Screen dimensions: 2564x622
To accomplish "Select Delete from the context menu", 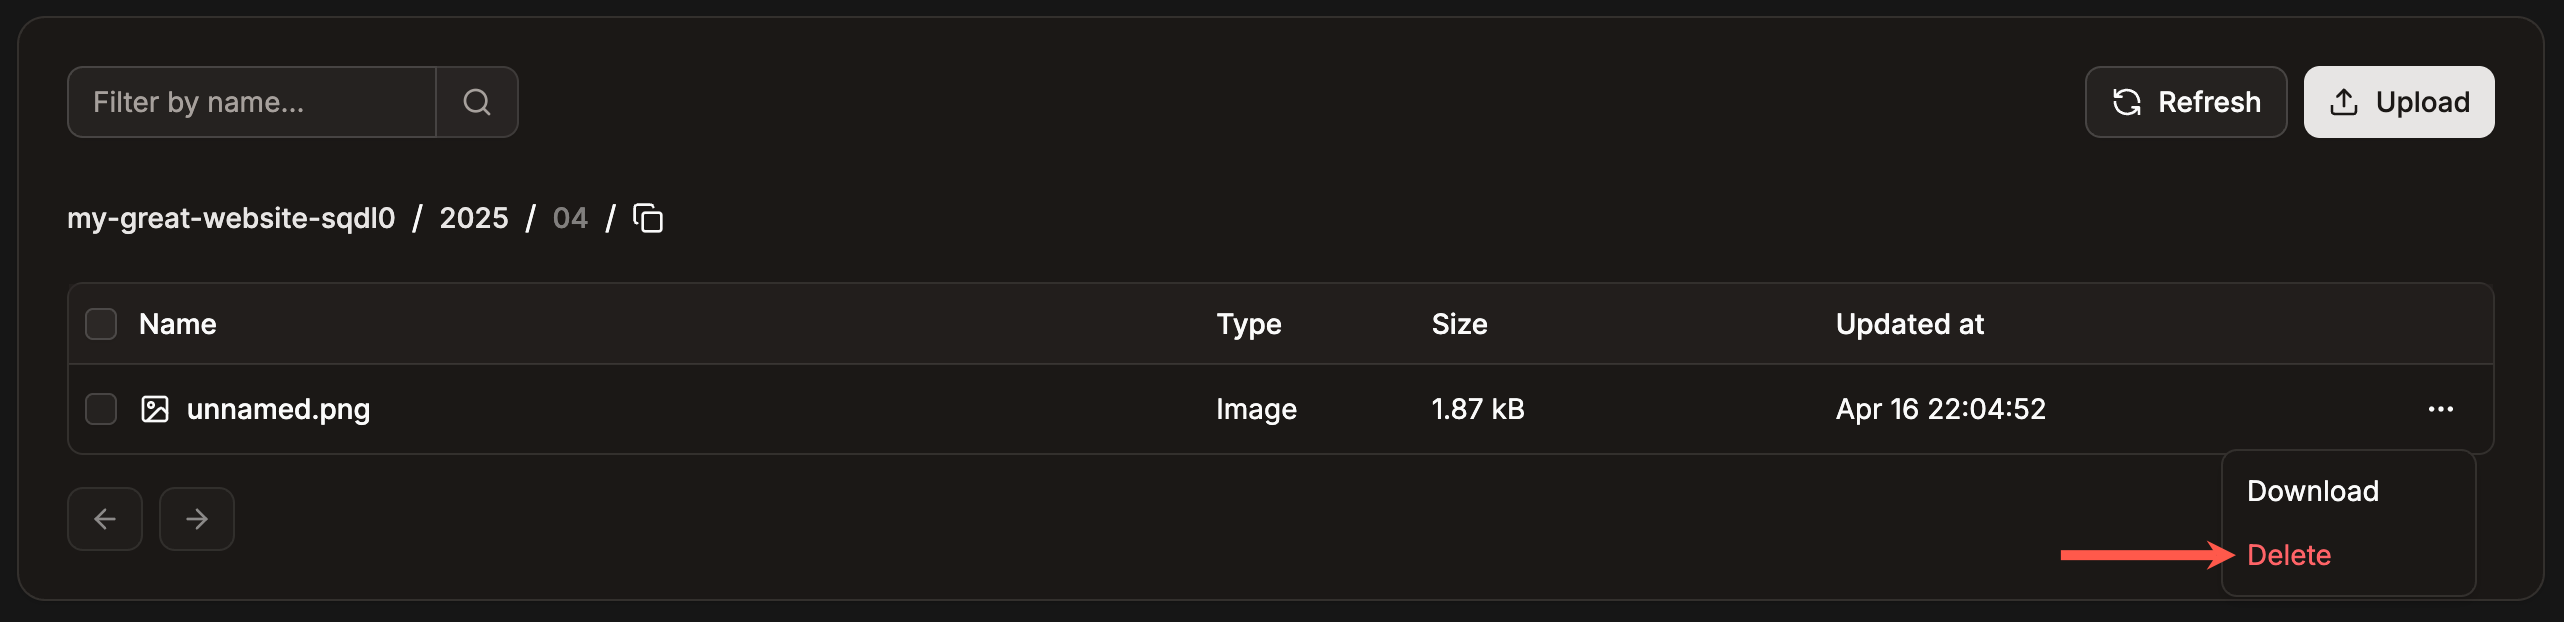I will pyautogui.click(x=2288, y=555).
